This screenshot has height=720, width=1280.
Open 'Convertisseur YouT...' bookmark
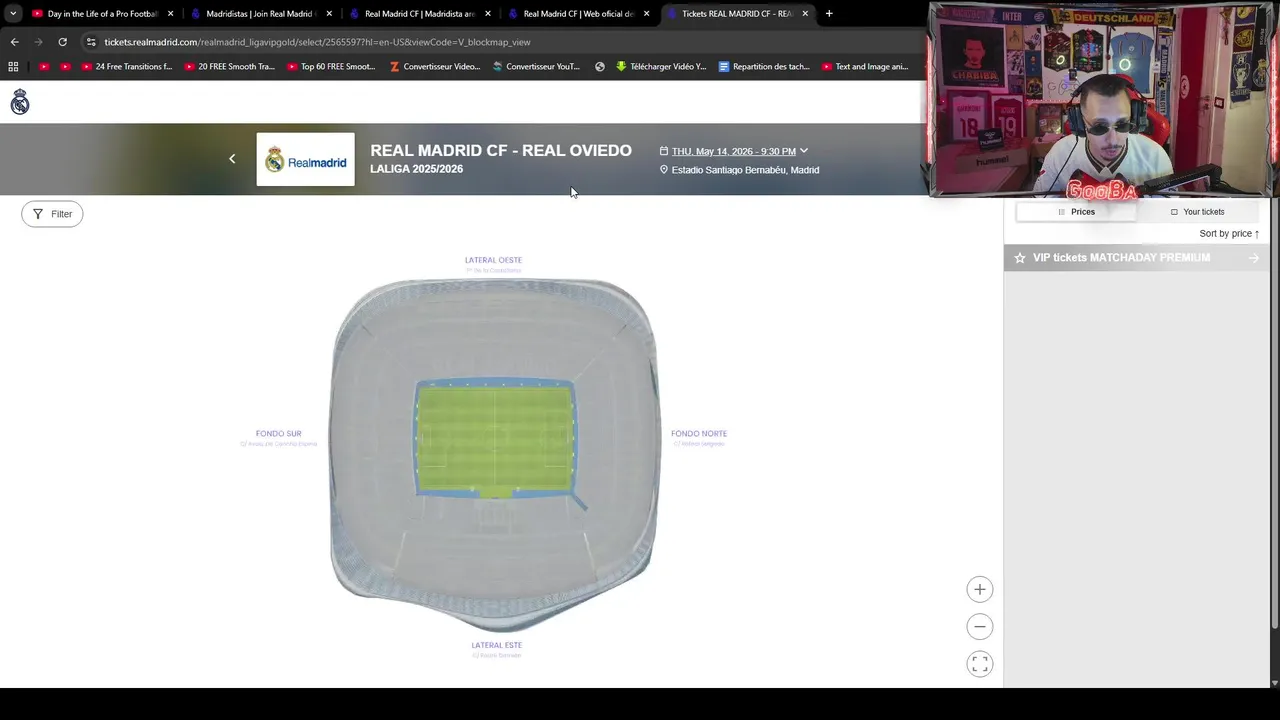pos(537,67)
